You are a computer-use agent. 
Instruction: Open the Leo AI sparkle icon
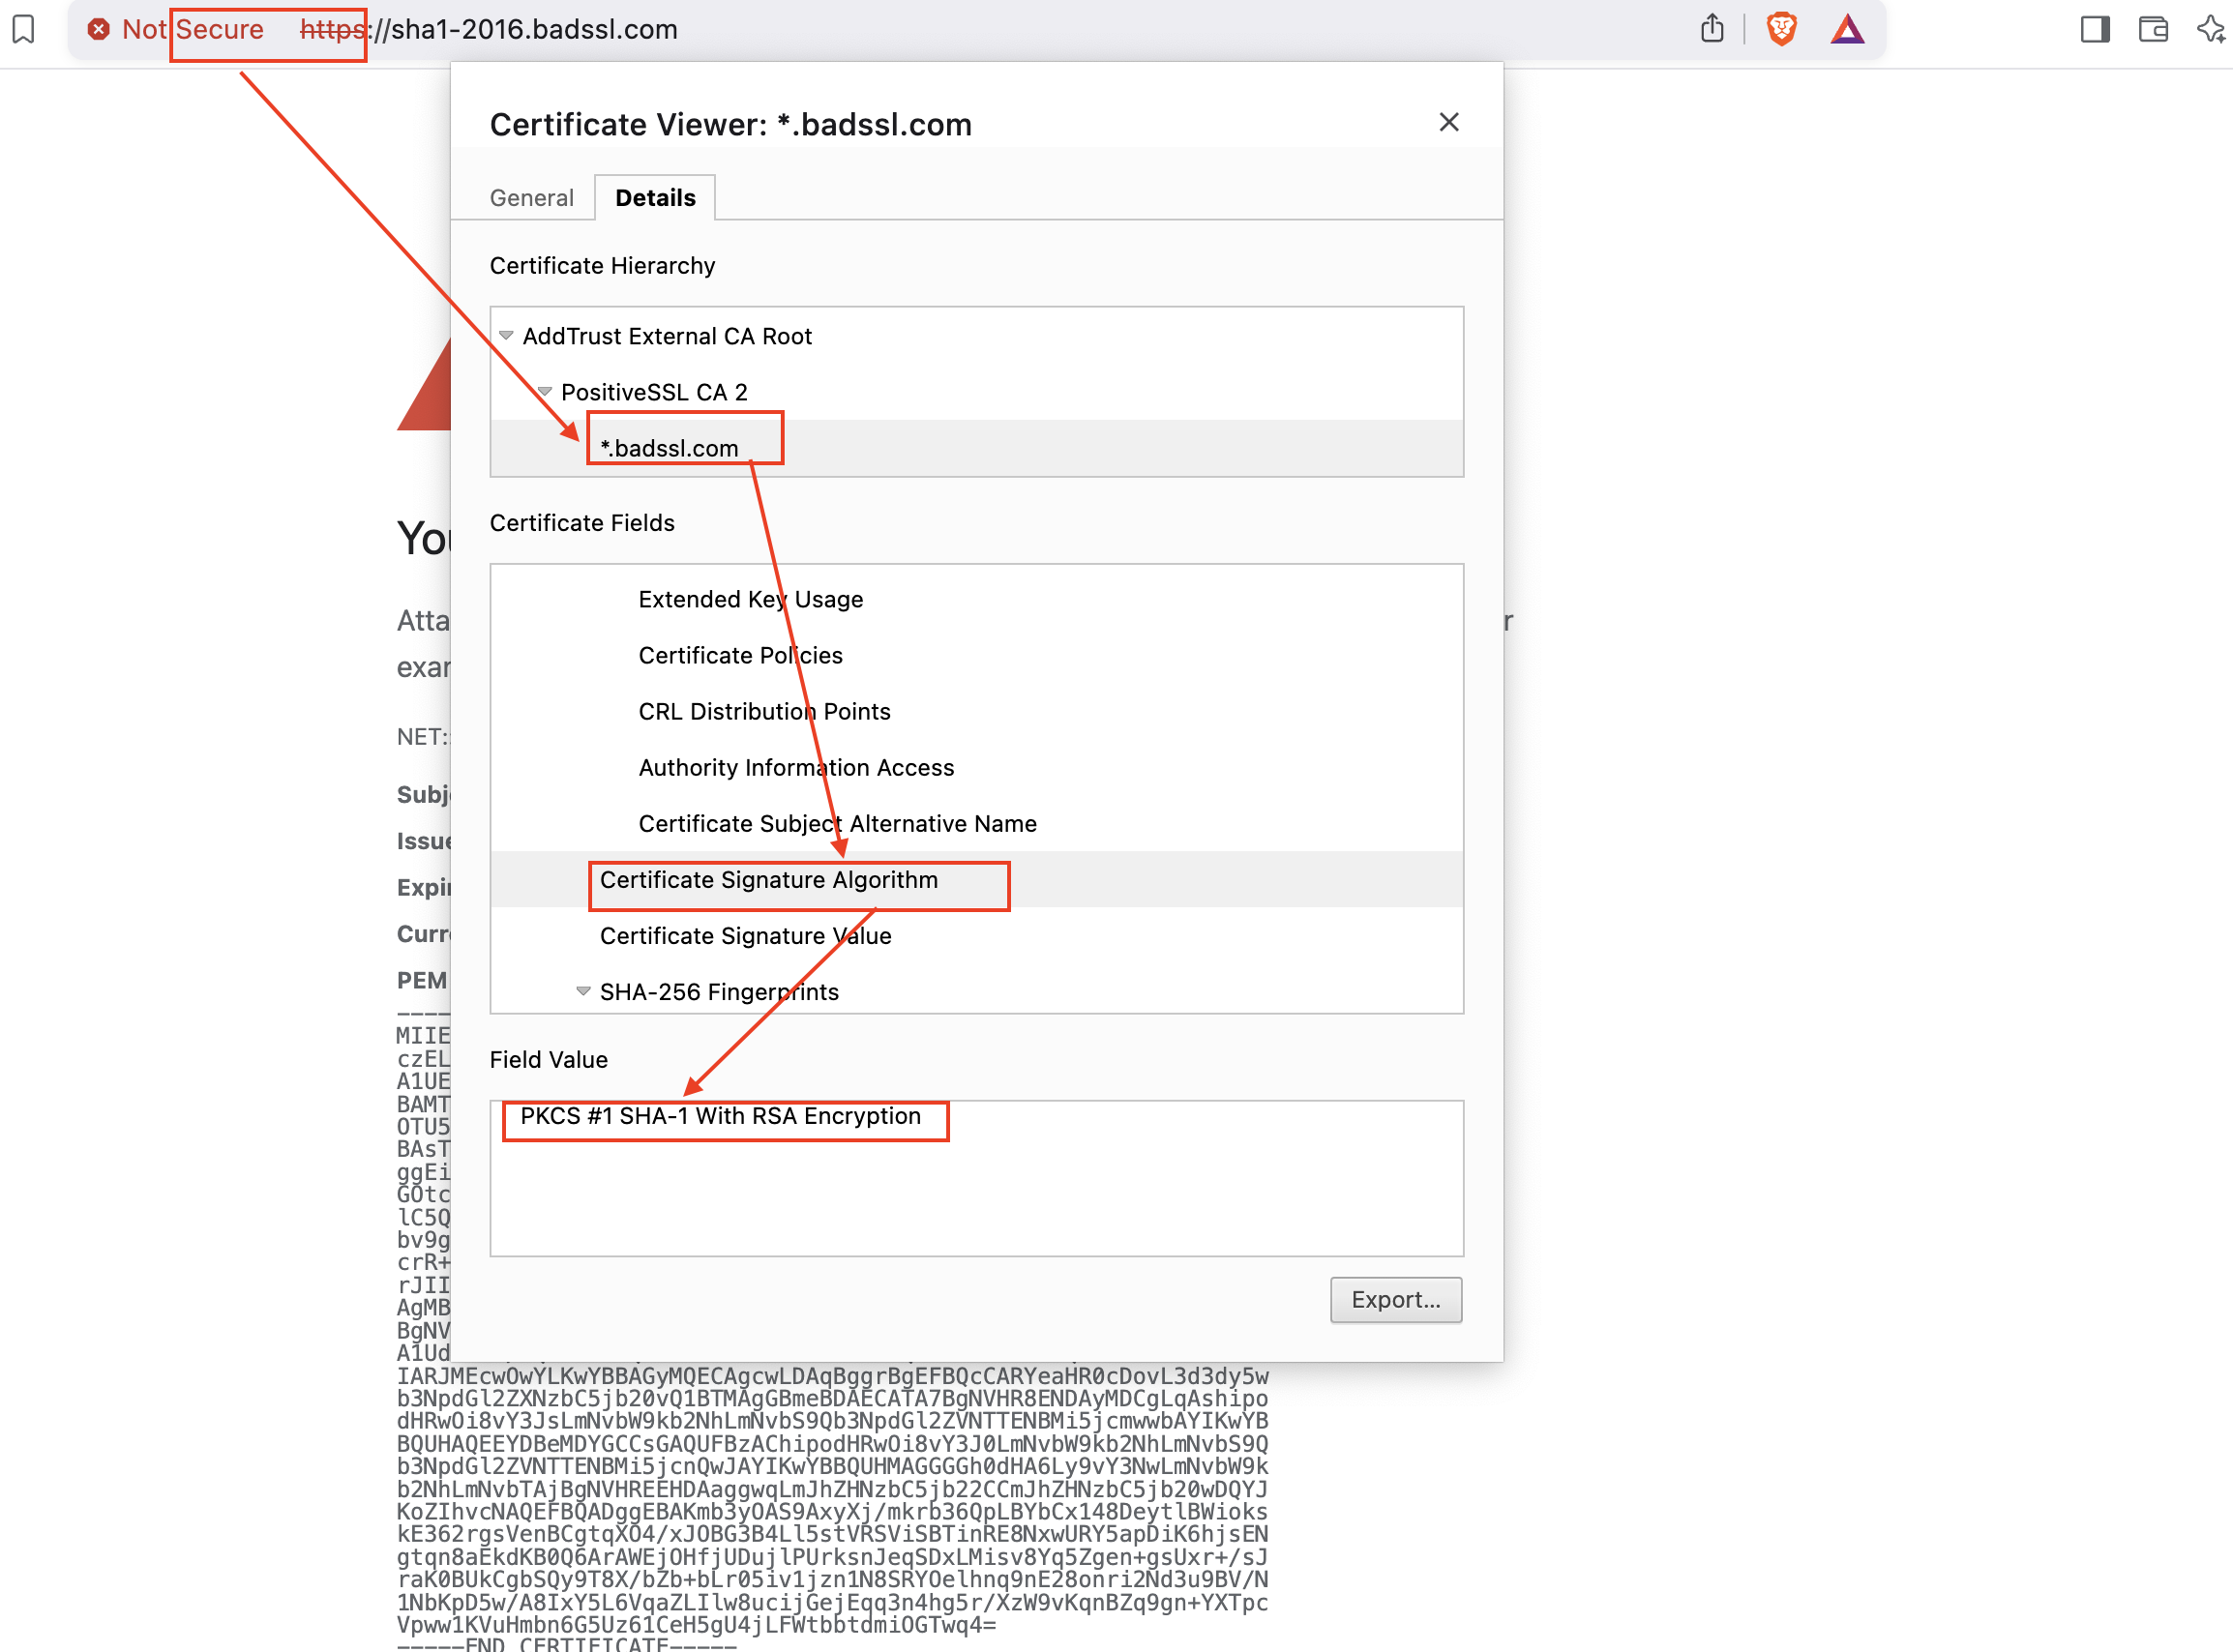(x=2211, y=29)
